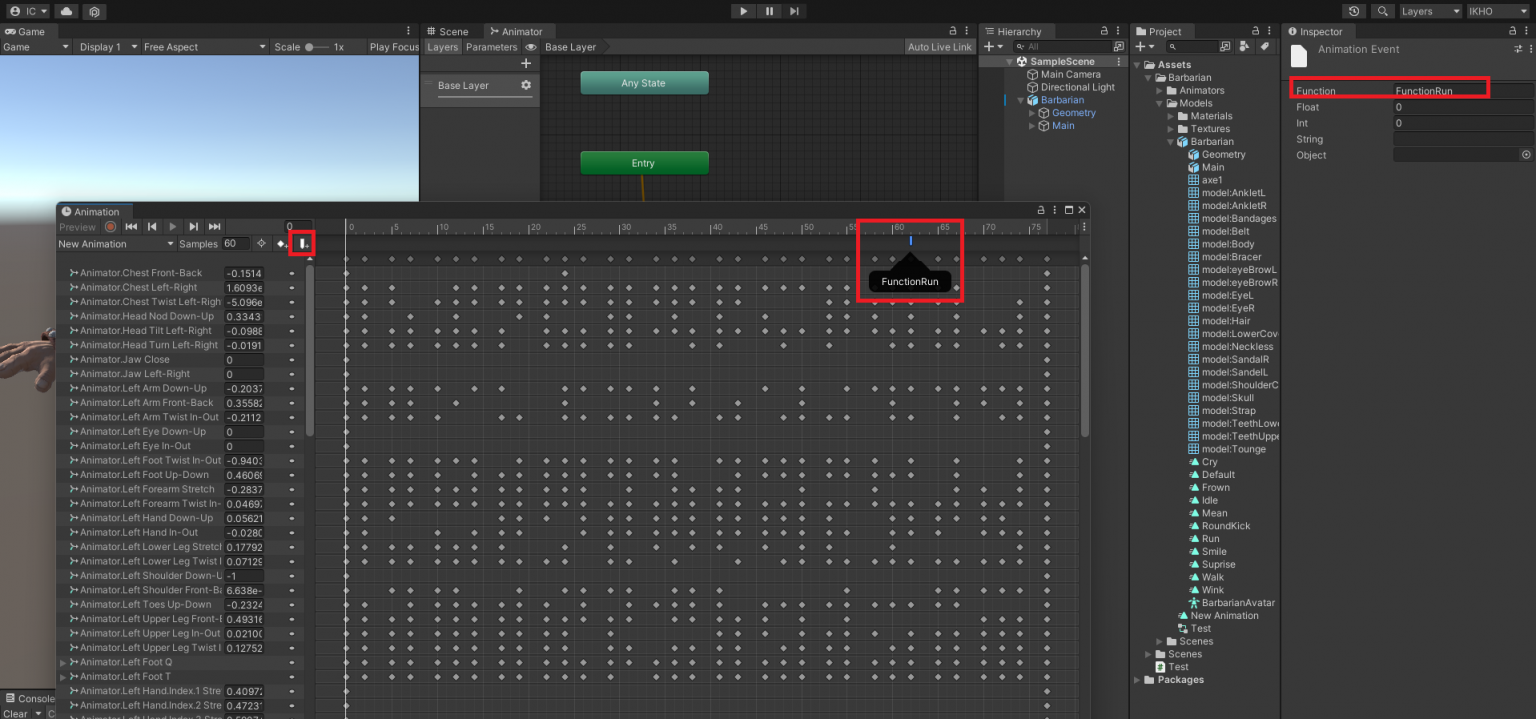Click the Add Event icon in Animation window

coord(302,243)
